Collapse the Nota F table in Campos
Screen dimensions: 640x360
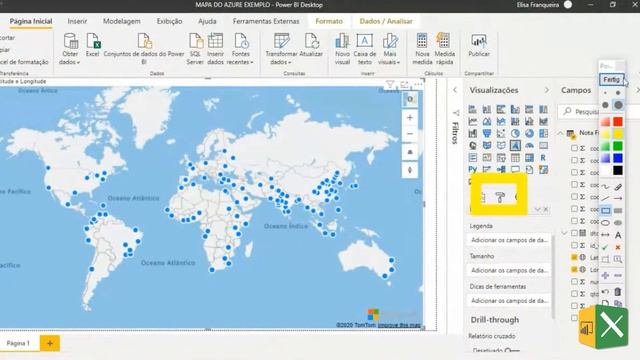click(560, 133)
